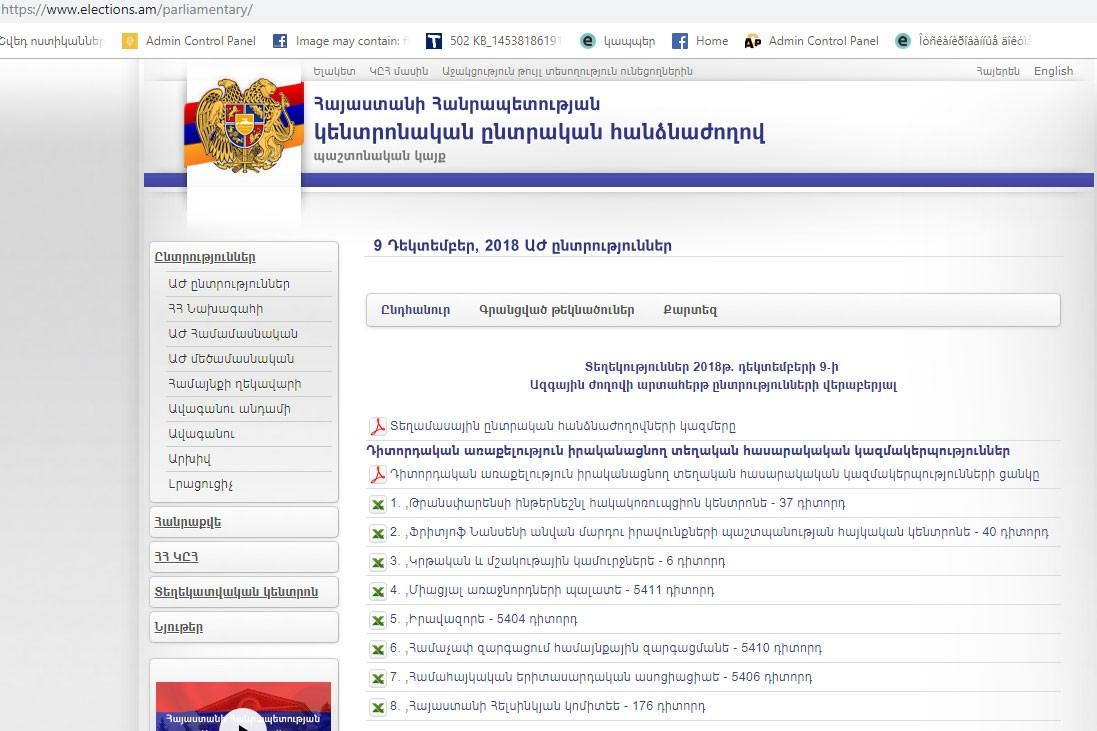Image resolution: width=1097 pixels, height=731 pixels.
Task: Switch site language to English
Action: pos(1054,71)
